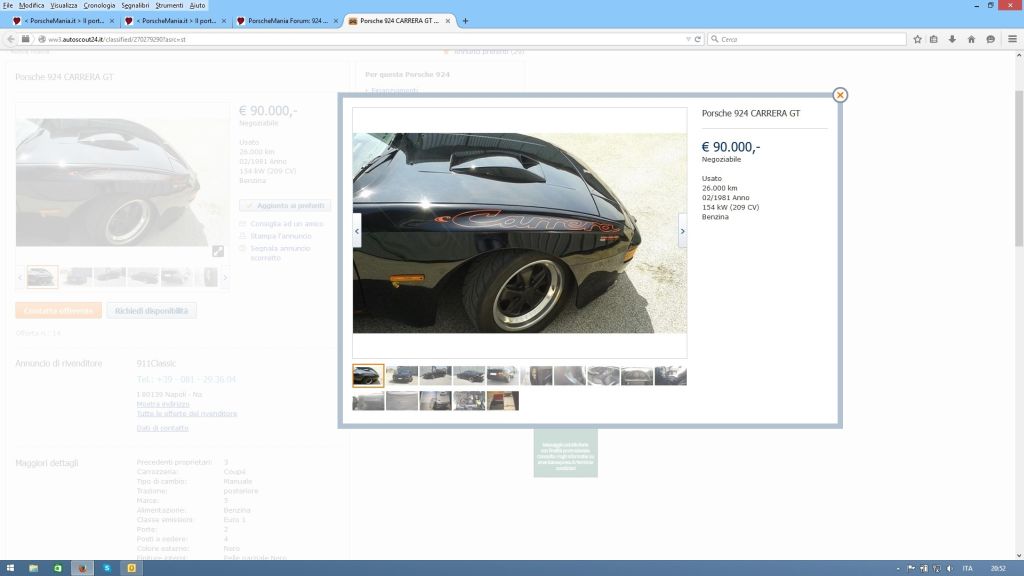Close the photo gallery popup
This screenshot has width=1024, height=576.
click(840, 95)
